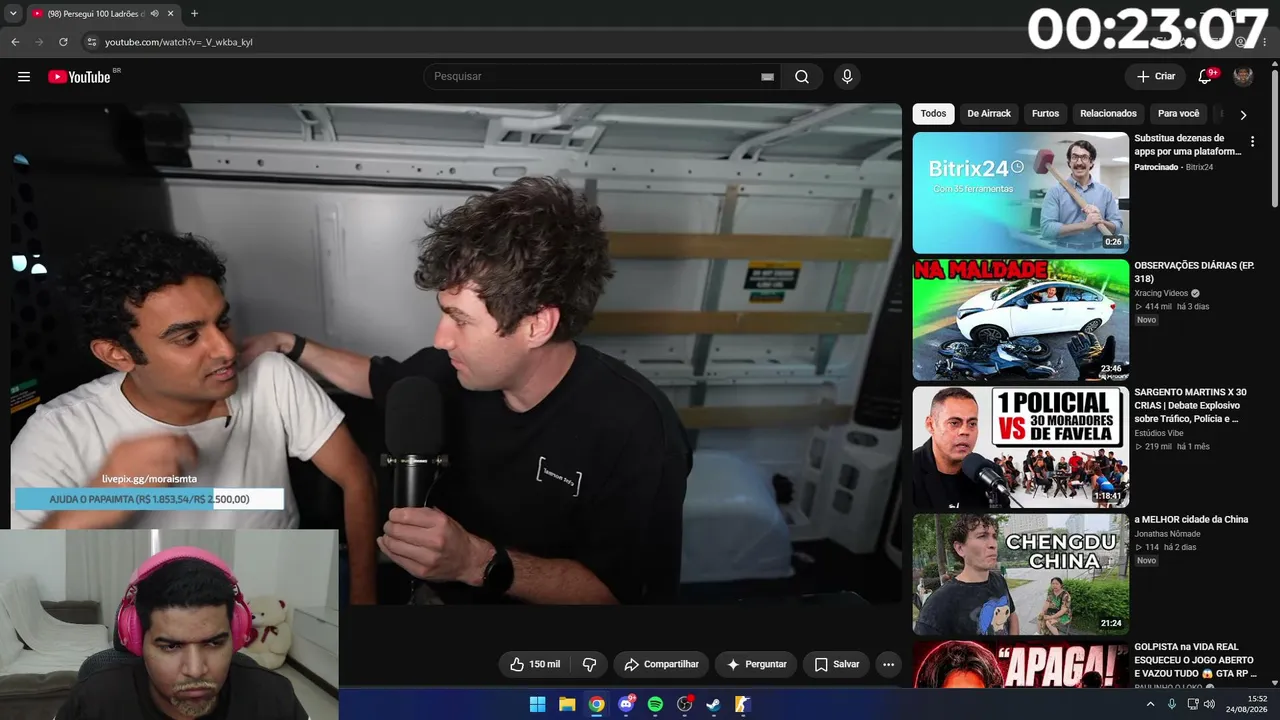Switch to Chrome in the taskbar
Screen dimensions: 1280x720
click(596, 704)
